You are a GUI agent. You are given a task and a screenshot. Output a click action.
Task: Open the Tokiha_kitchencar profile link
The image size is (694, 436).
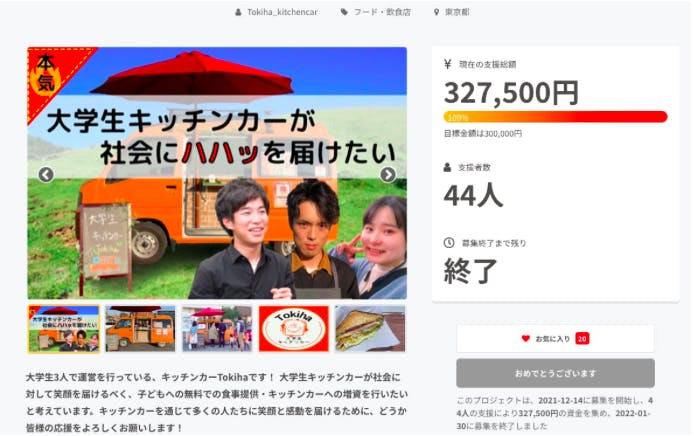tap(282, 12)
